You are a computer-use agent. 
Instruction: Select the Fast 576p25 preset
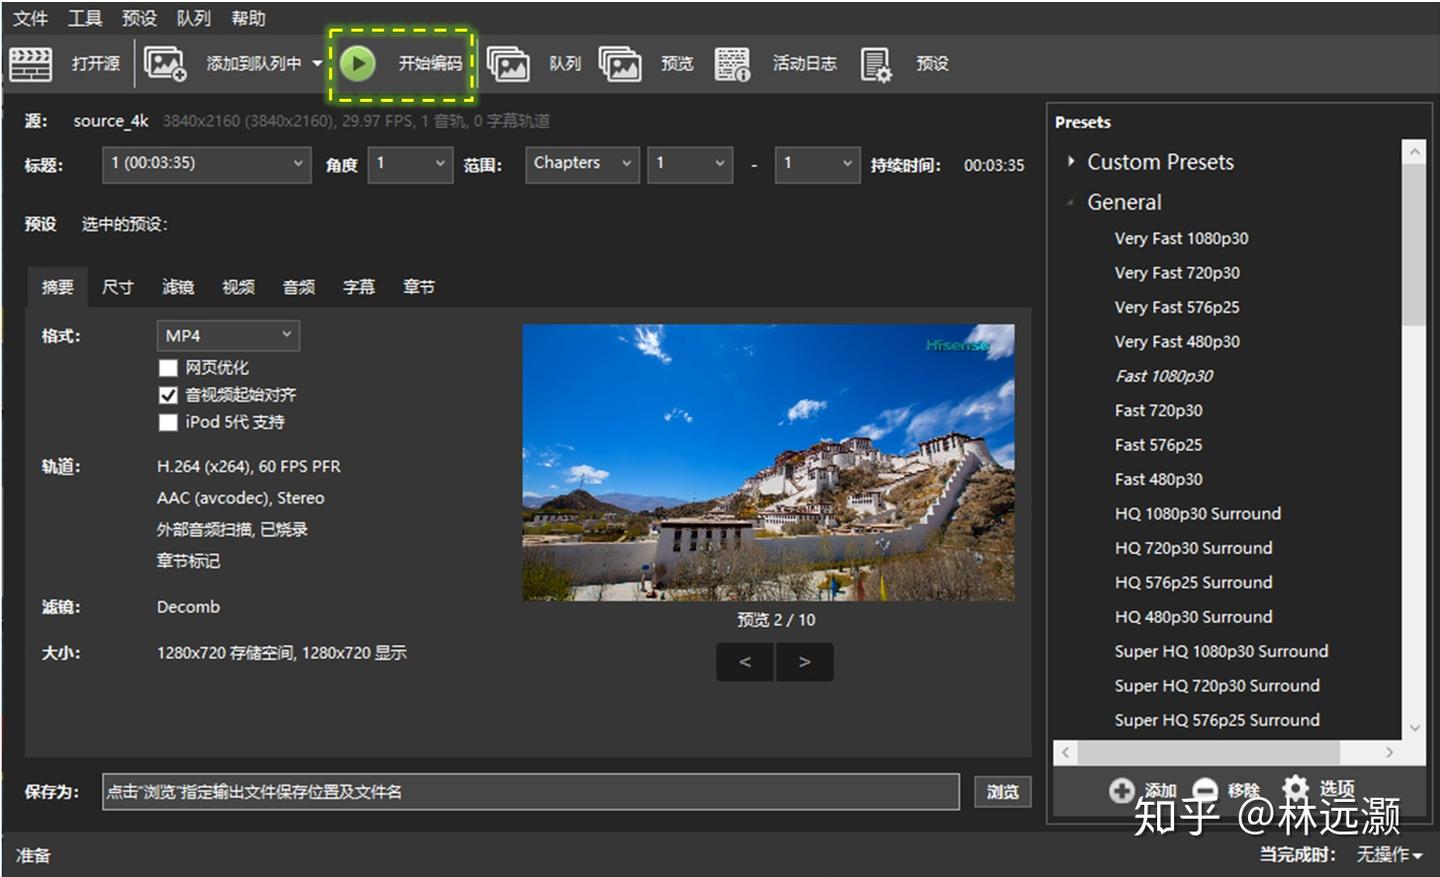click(1159, 445)
